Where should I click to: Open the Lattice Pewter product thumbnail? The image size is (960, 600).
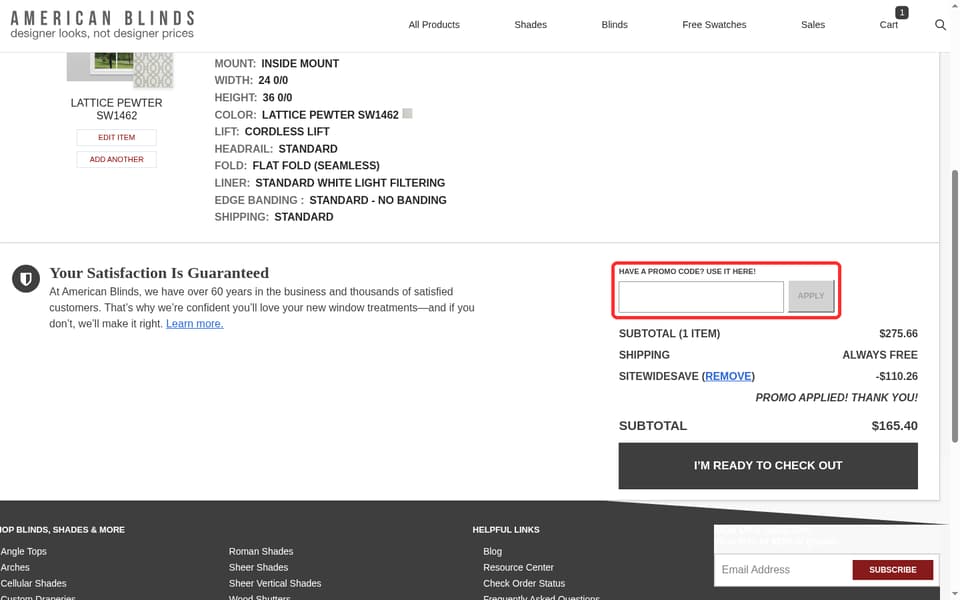point(120,70)
